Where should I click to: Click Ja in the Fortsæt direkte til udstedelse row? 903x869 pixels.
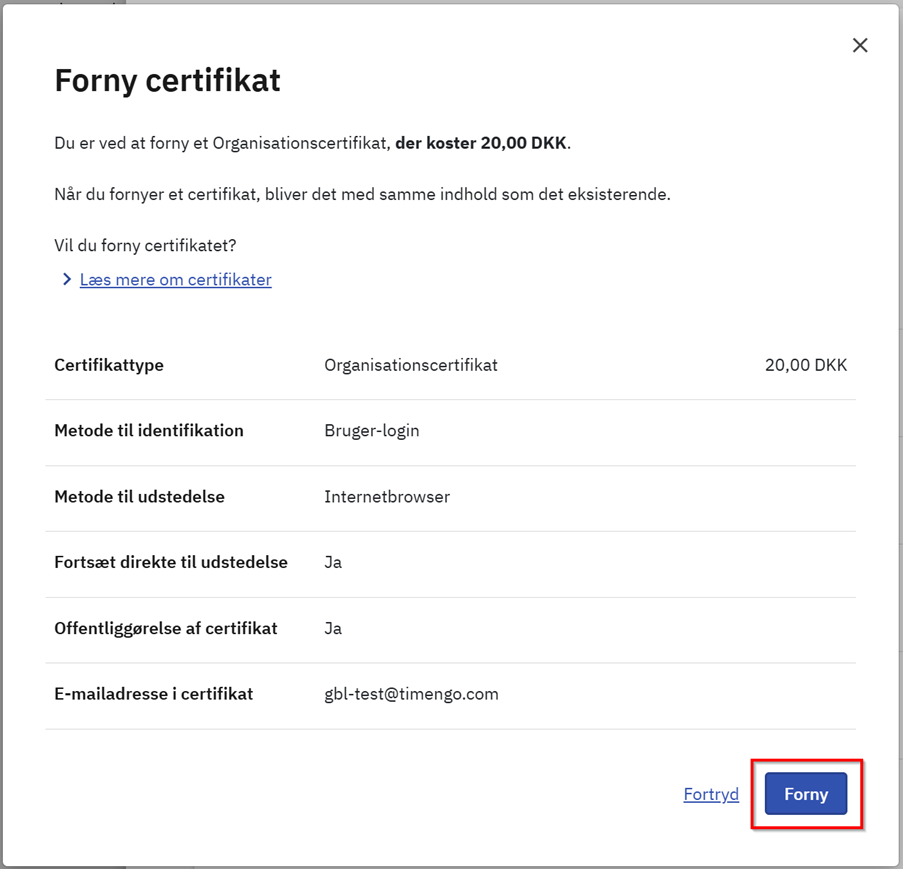tap(333, 562)
